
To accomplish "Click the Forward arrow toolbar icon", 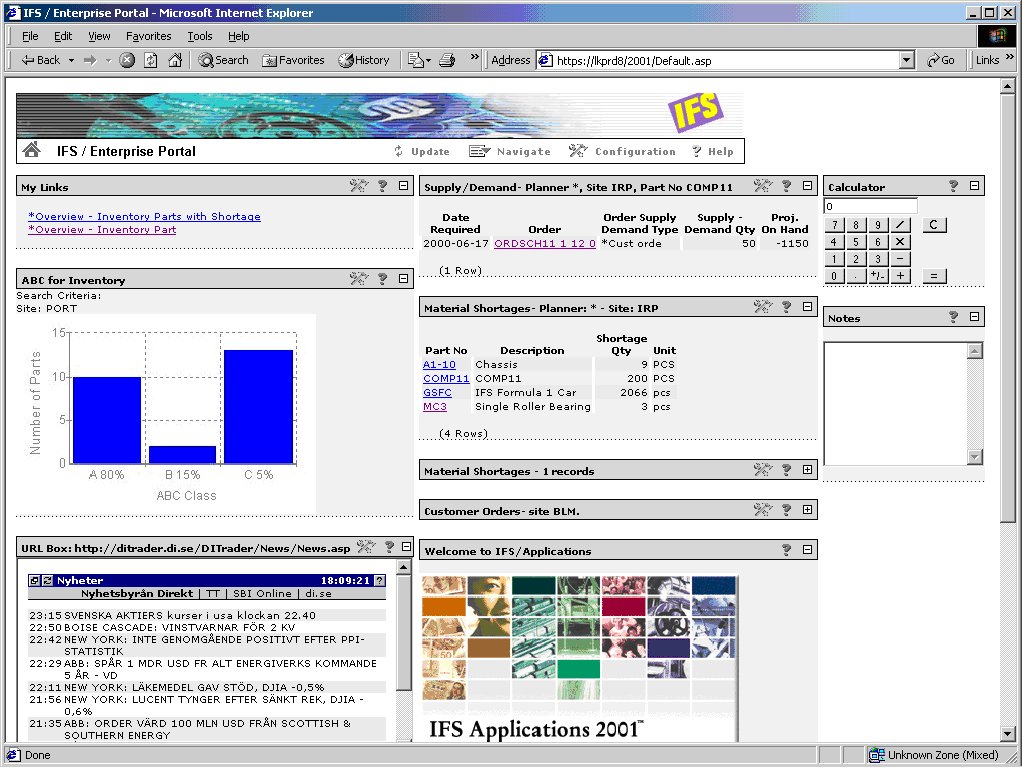I will (x=90, y=61).
